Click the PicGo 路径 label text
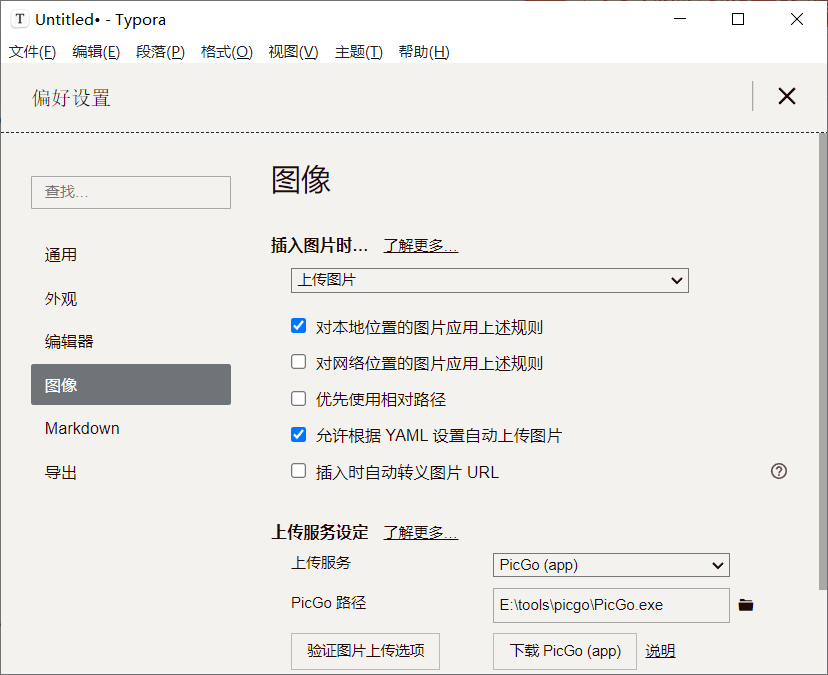 (328, 603)
